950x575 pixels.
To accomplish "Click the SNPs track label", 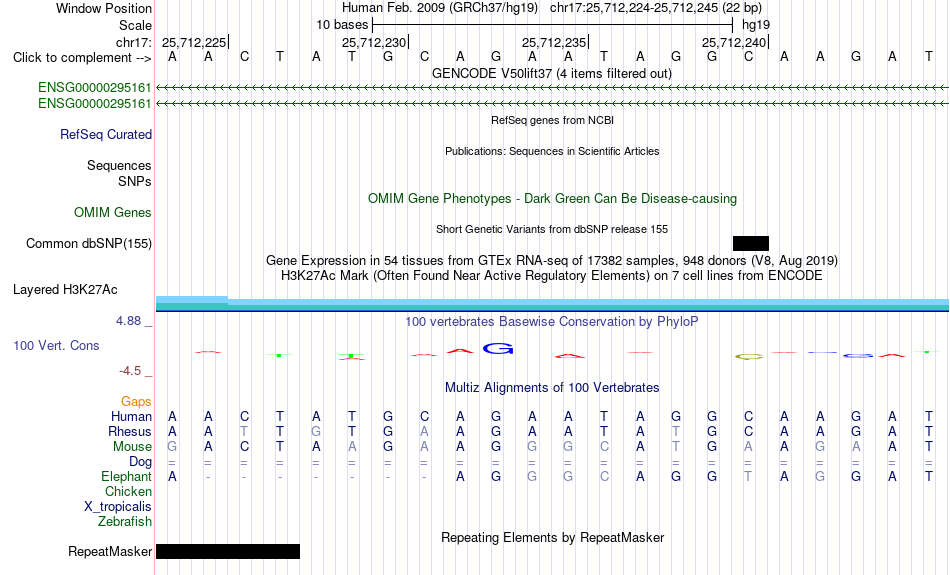I will pos(135,181).
